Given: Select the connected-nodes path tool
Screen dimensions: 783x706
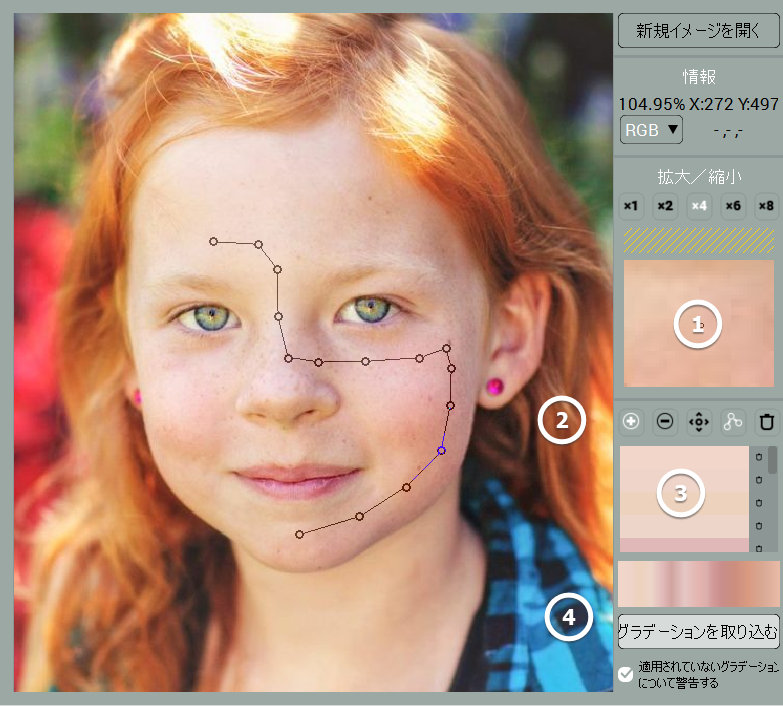Looking at the screenshot, I should point(733,421).
